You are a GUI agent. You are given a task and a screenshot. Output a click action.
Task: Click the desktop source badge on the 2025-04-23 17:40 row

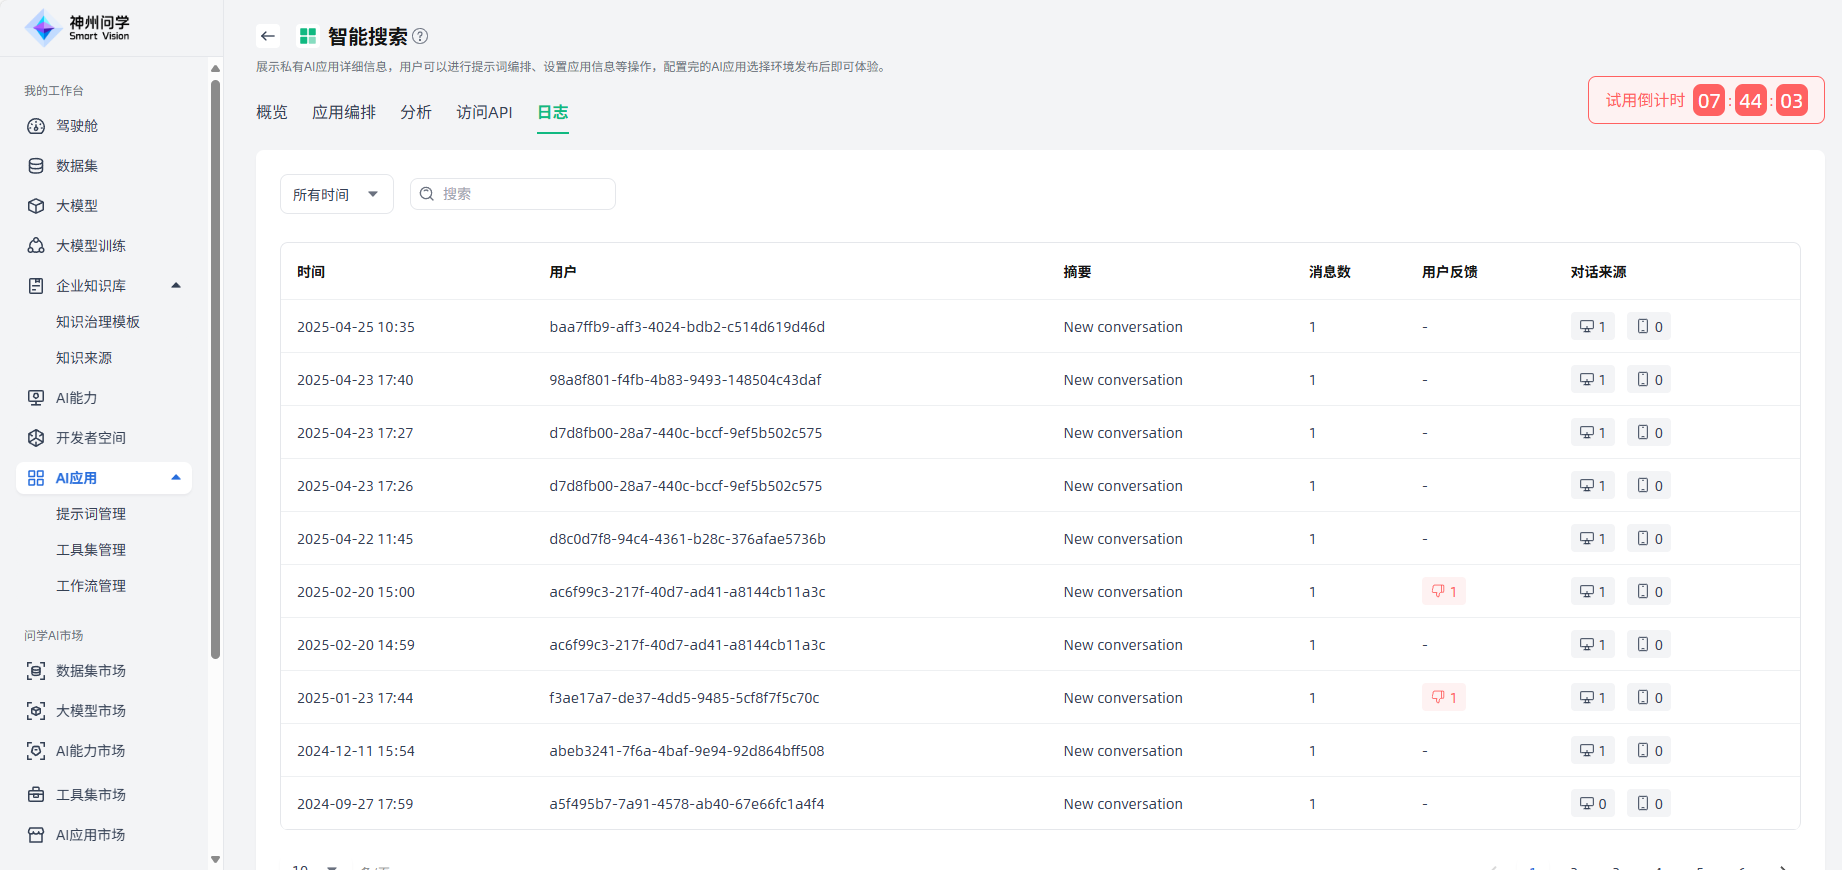[1592, 380]
